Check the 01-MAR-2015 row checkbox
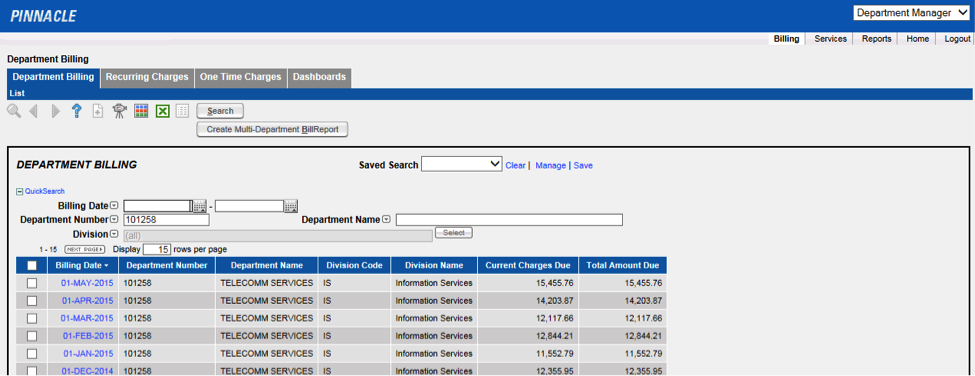 (x=32, y=318)
